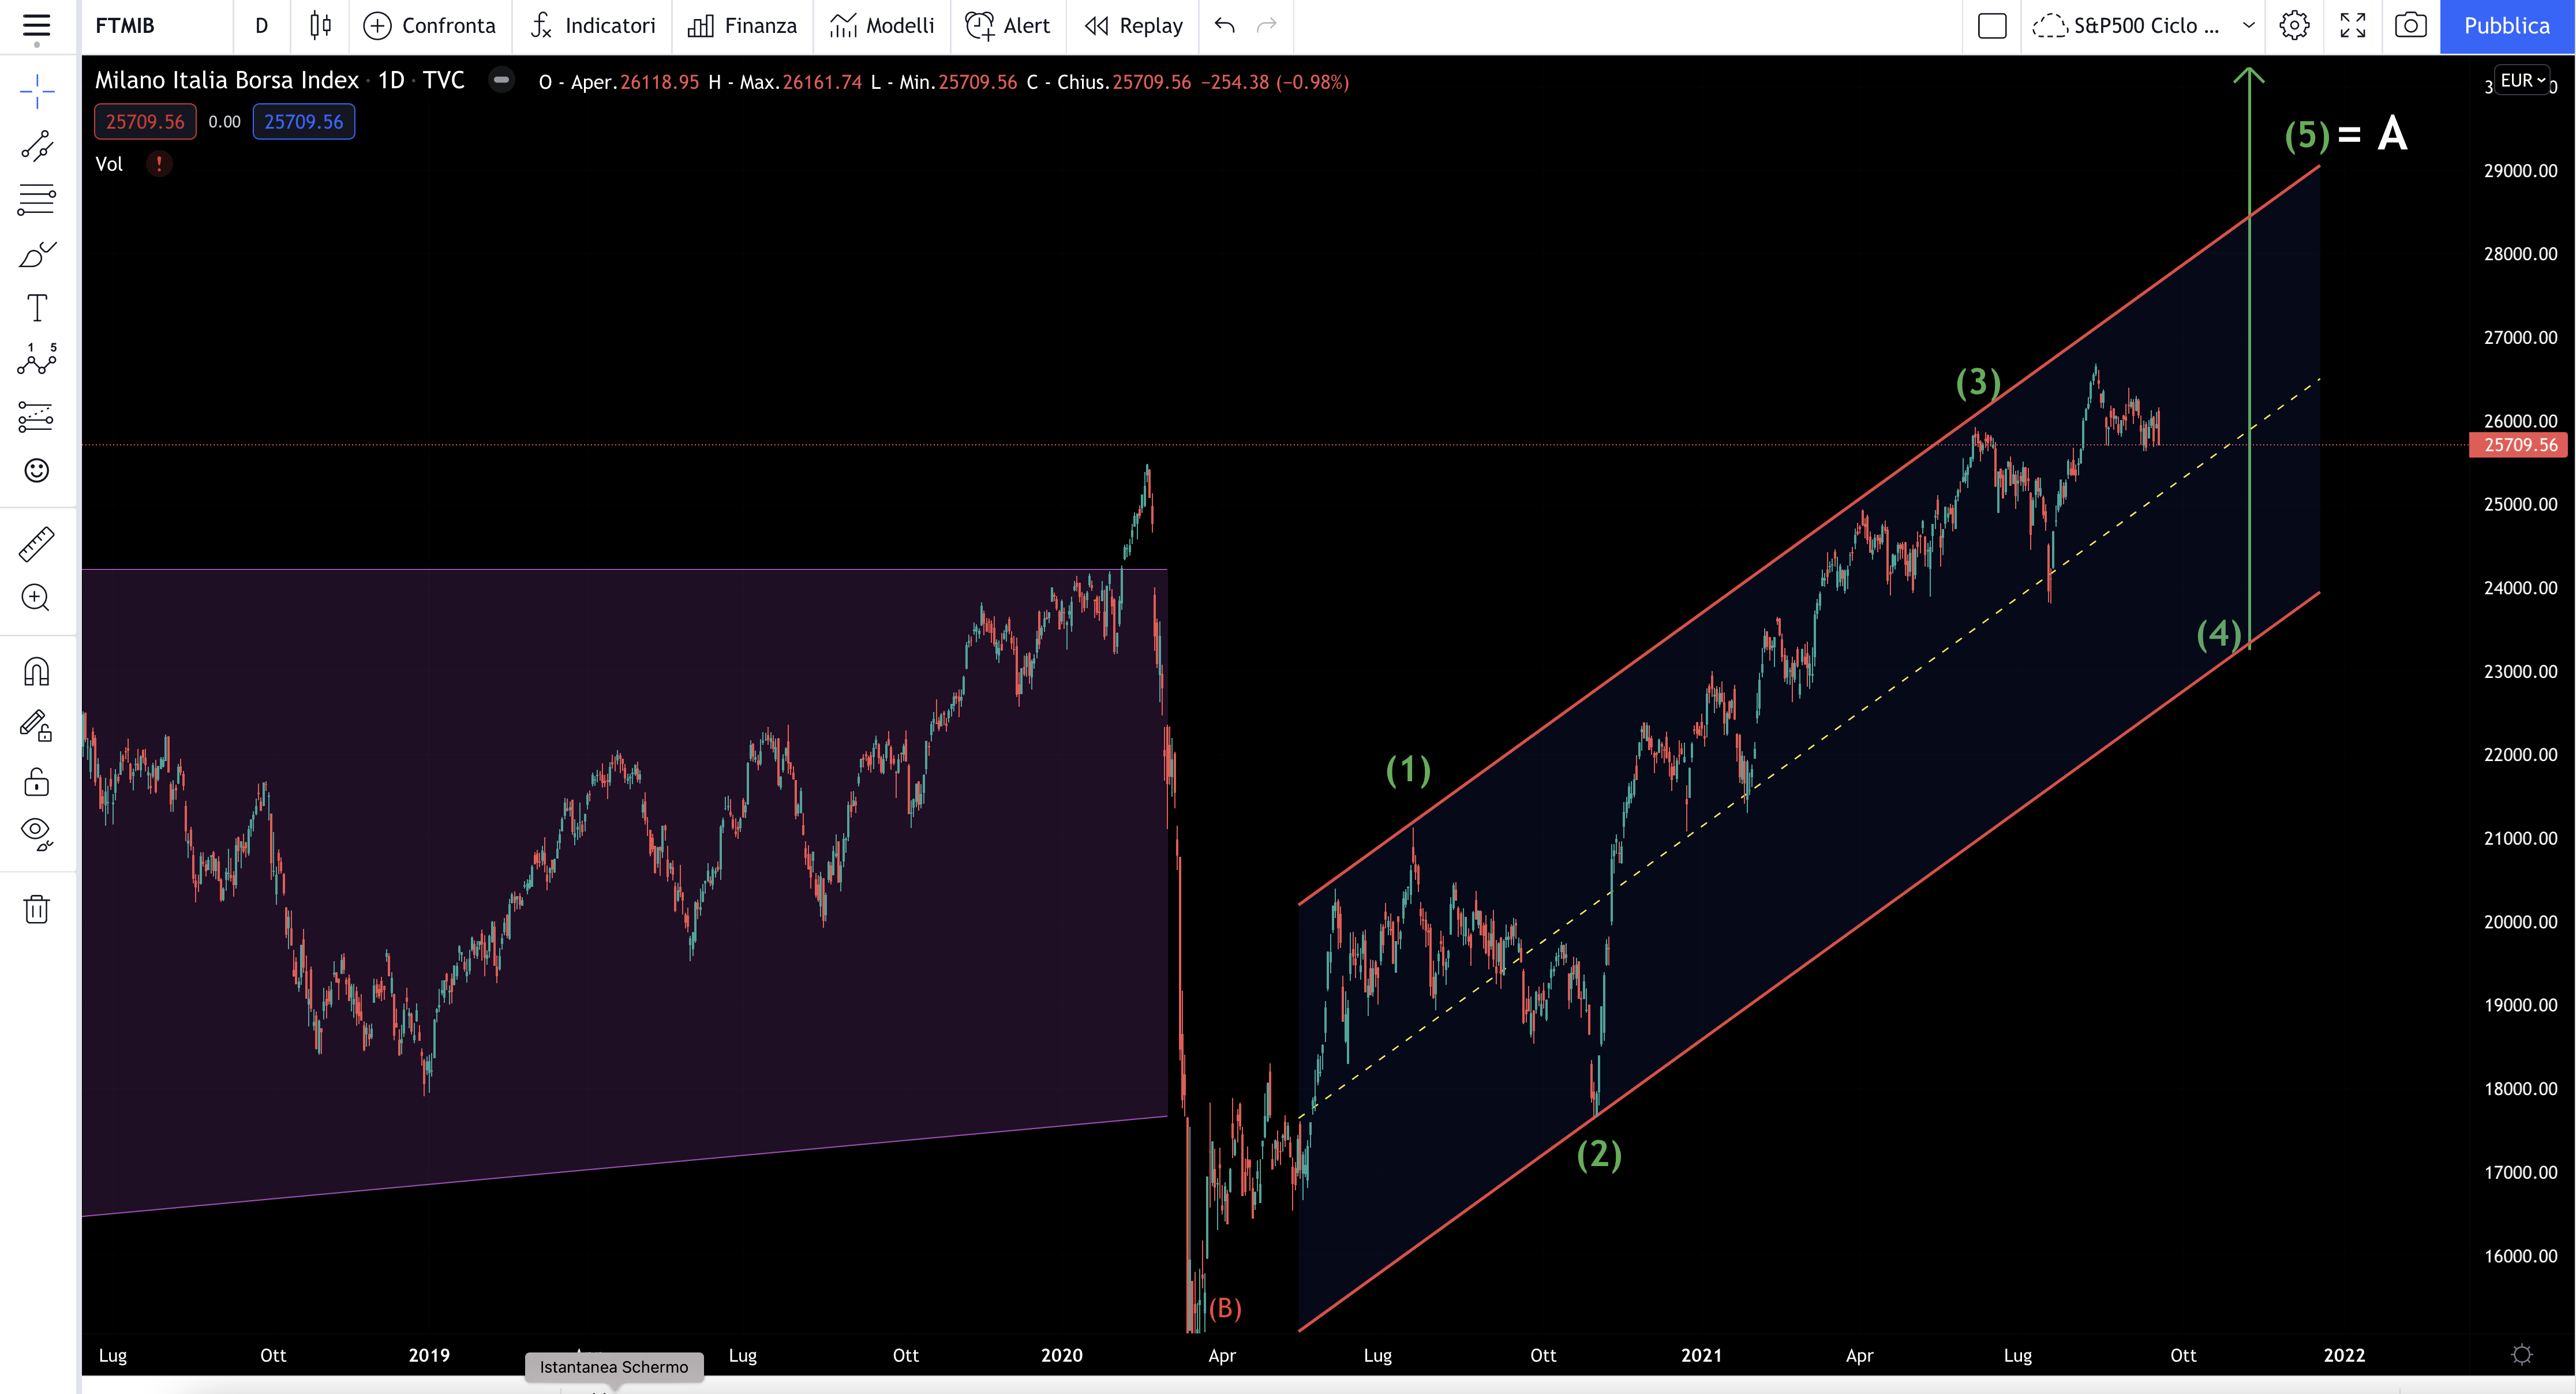Click the current price label 25709.56 on axis
This screenshot has width=2576, height=1394.
2520,445
